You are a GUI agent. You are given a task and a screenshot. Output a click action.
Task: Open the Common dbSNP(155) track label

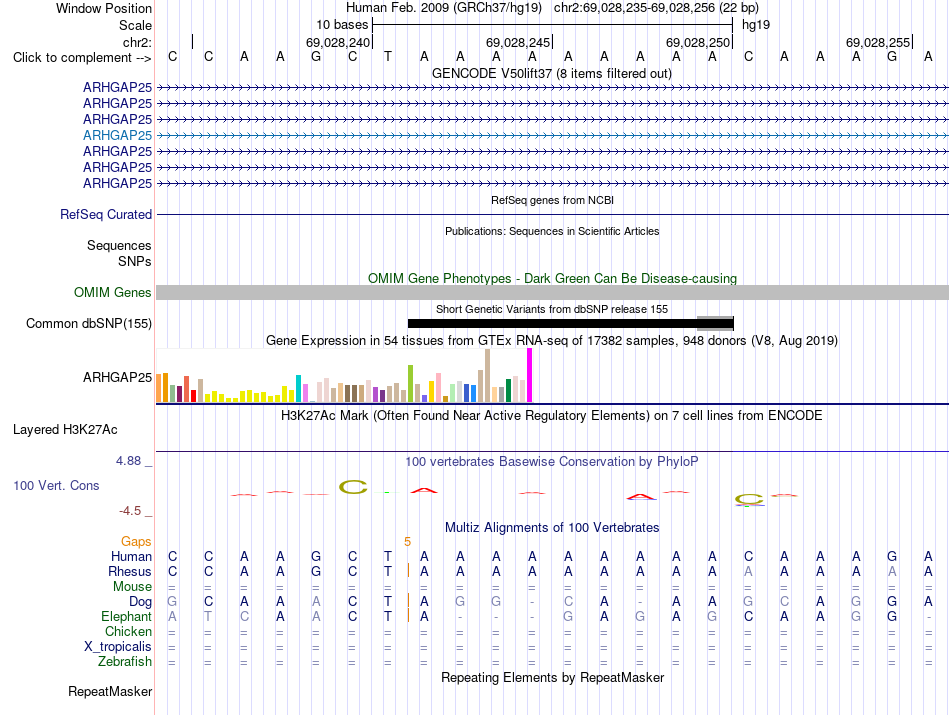(88, 324)
